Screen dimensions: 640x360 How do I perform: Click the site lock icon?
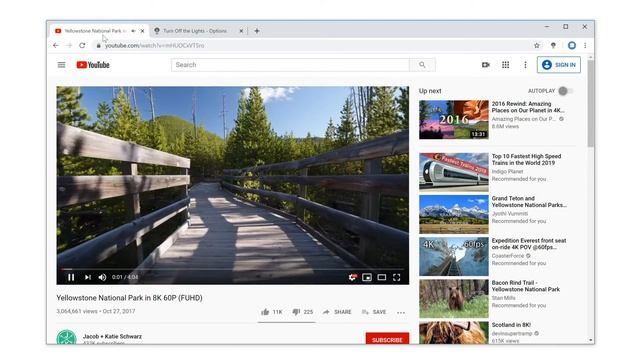98,46
